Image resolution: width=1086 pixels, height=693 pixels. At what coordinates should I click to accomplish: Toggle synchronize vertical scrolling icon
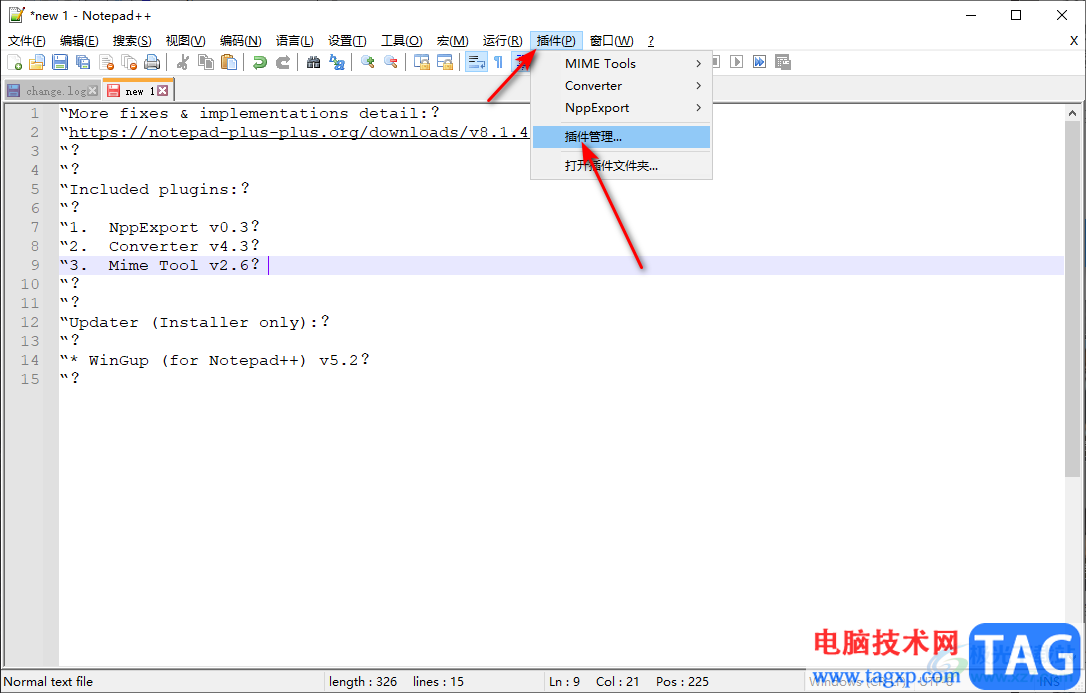(x=422, y=62)
